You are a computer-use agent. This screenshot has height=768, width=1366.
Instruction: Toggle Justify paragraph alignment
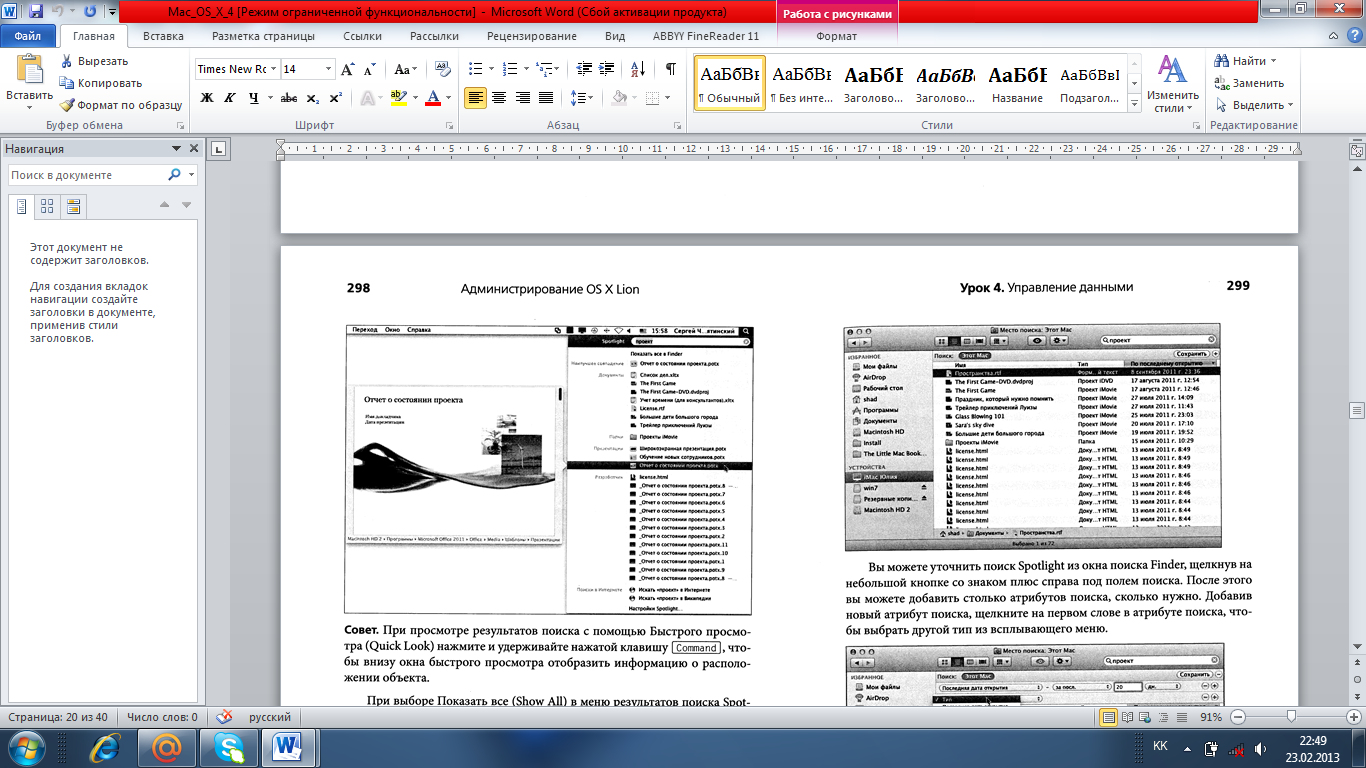coord(546,98)
